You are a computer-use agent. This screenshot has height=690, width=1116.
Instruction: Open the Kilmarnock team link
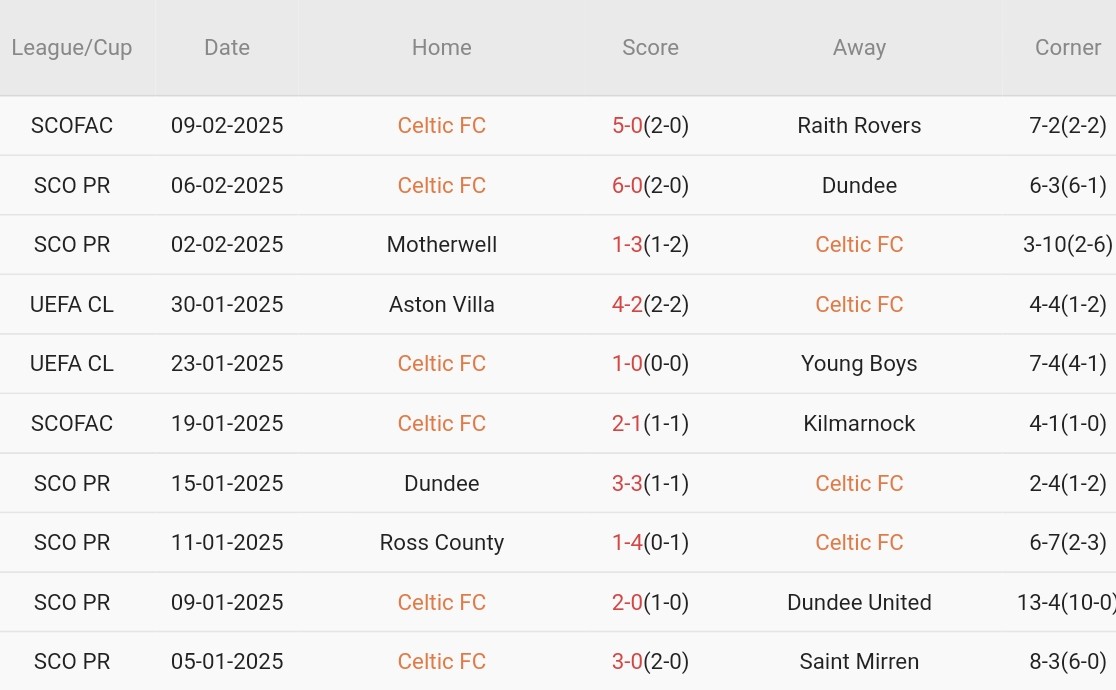point(859,423)
